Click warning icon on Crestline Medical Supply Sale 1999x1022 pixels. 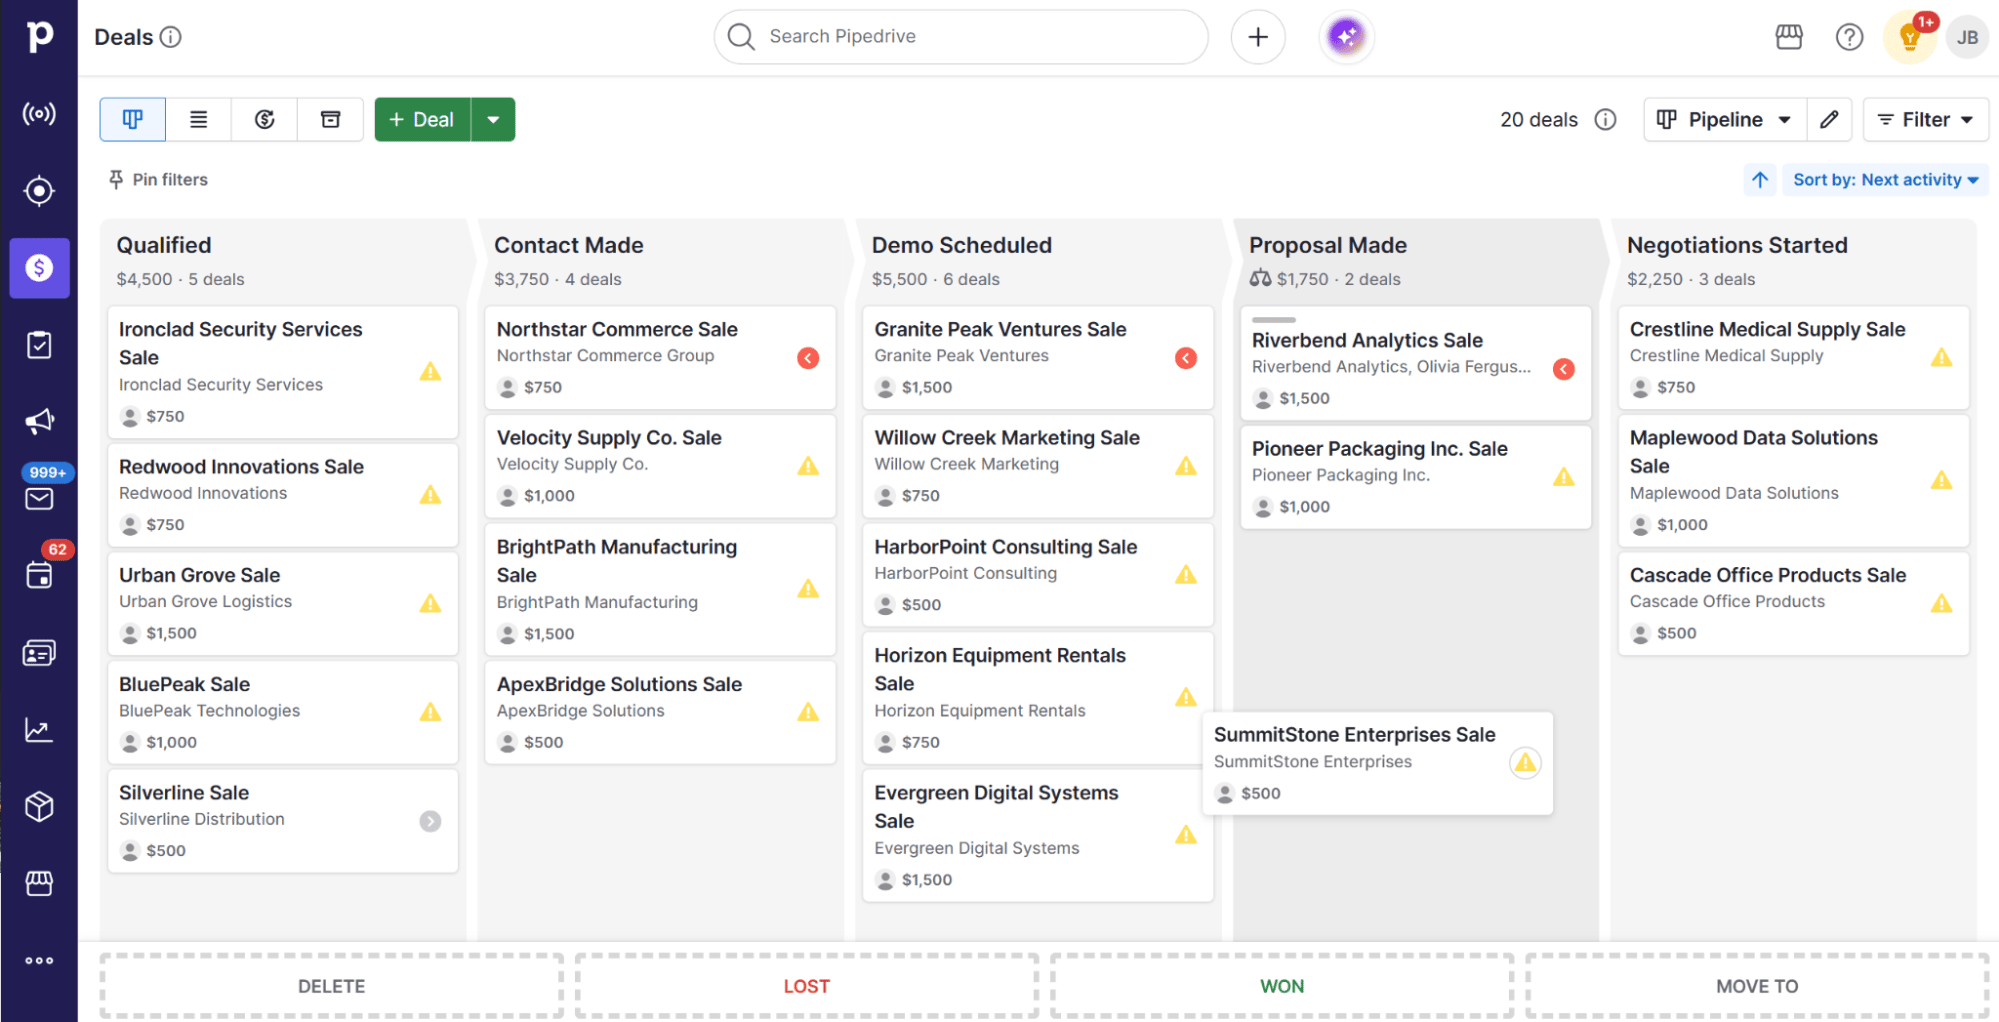1941,358
